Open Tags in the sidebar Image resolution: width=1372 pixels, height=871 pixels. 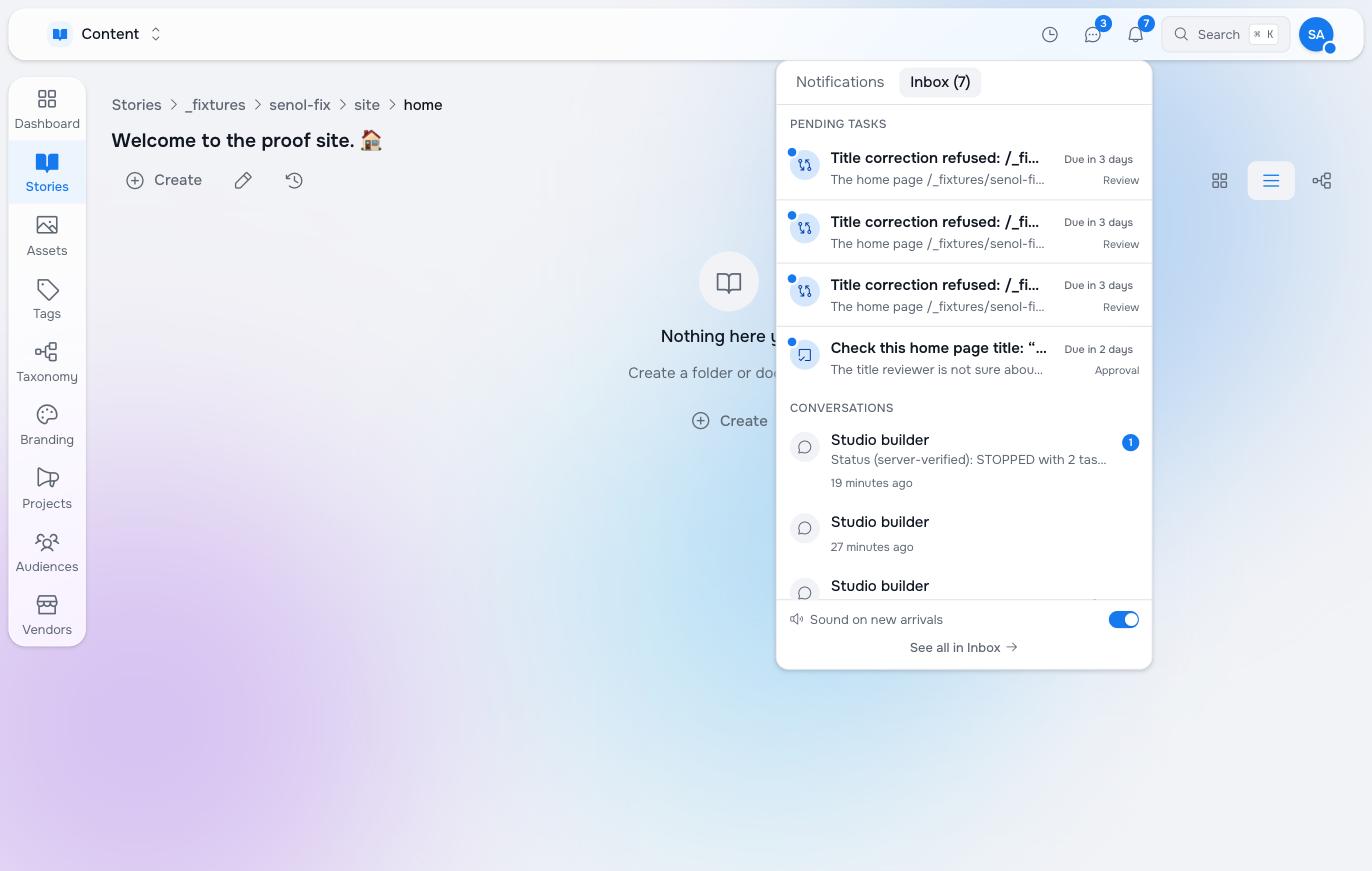47,300
